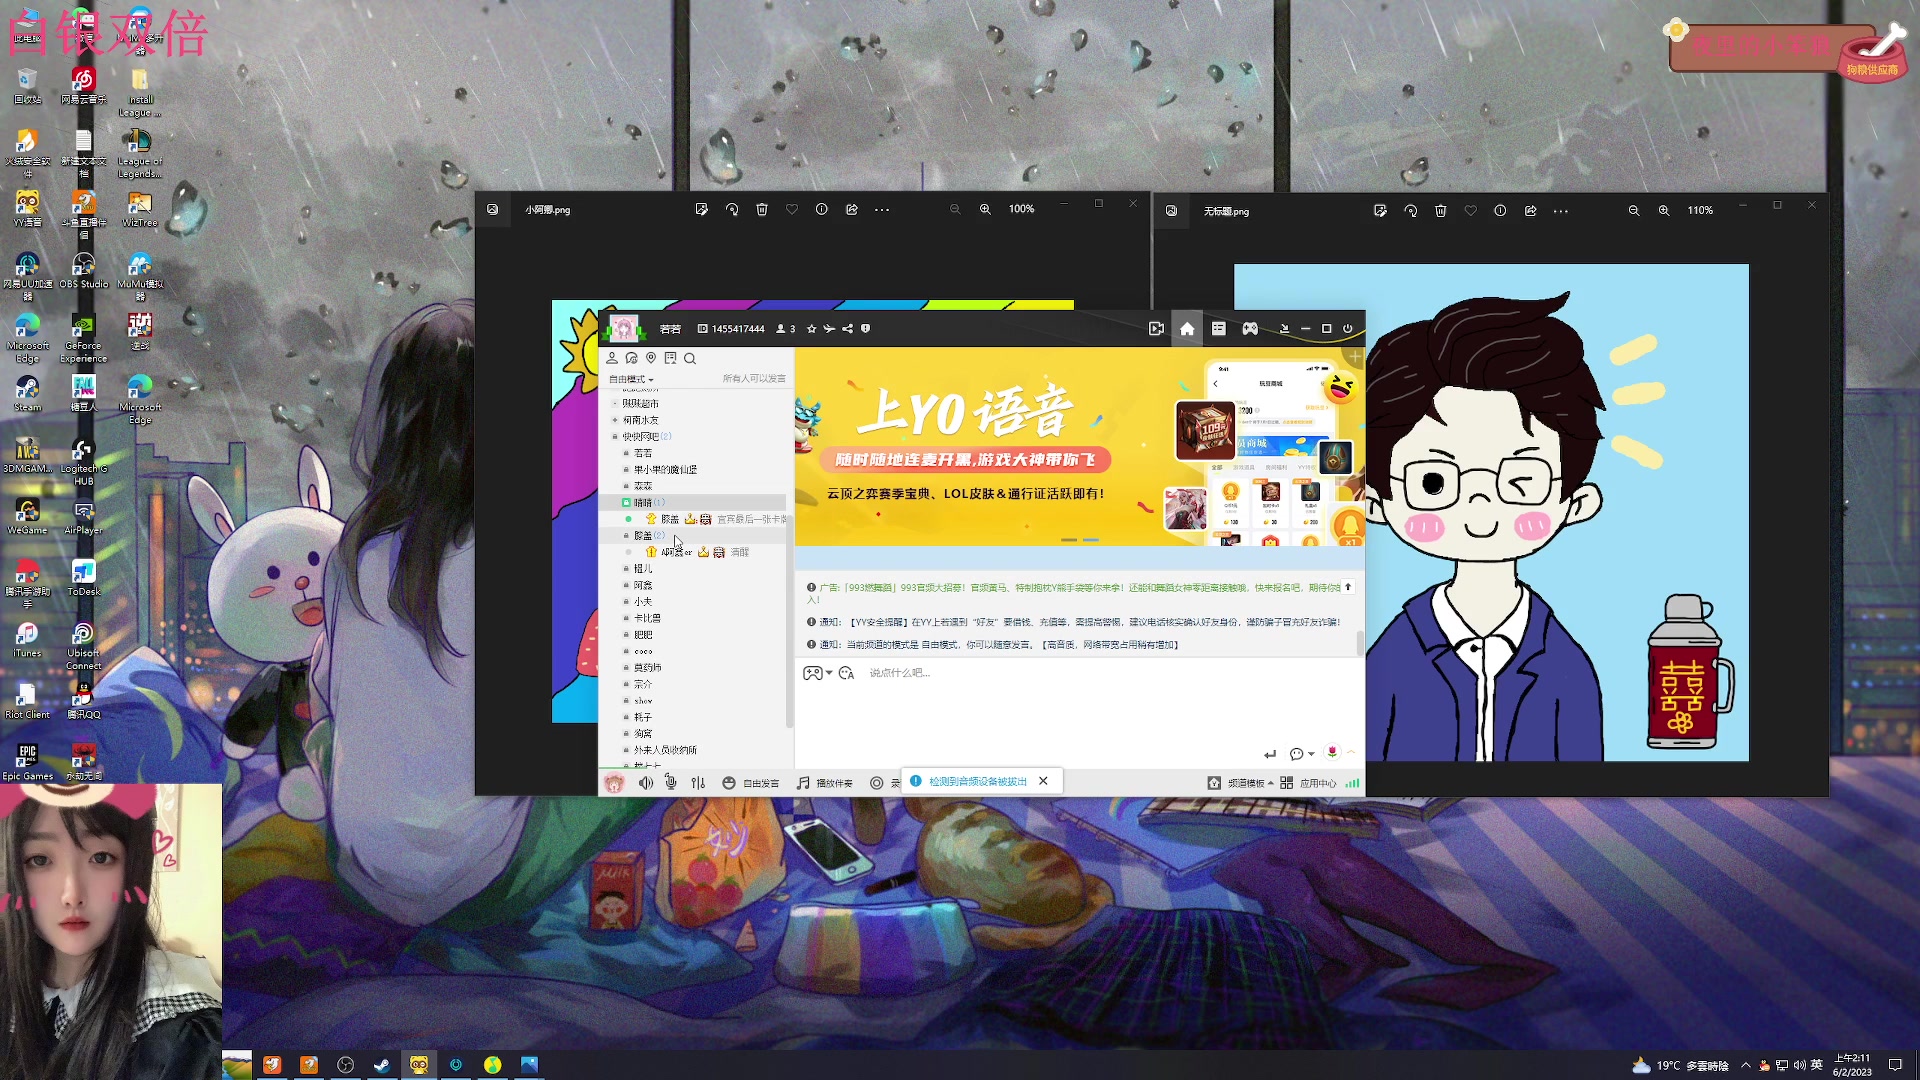Click the headset chat icon above the channel list
This screenshot has height=1080, width=1920.
631,358
